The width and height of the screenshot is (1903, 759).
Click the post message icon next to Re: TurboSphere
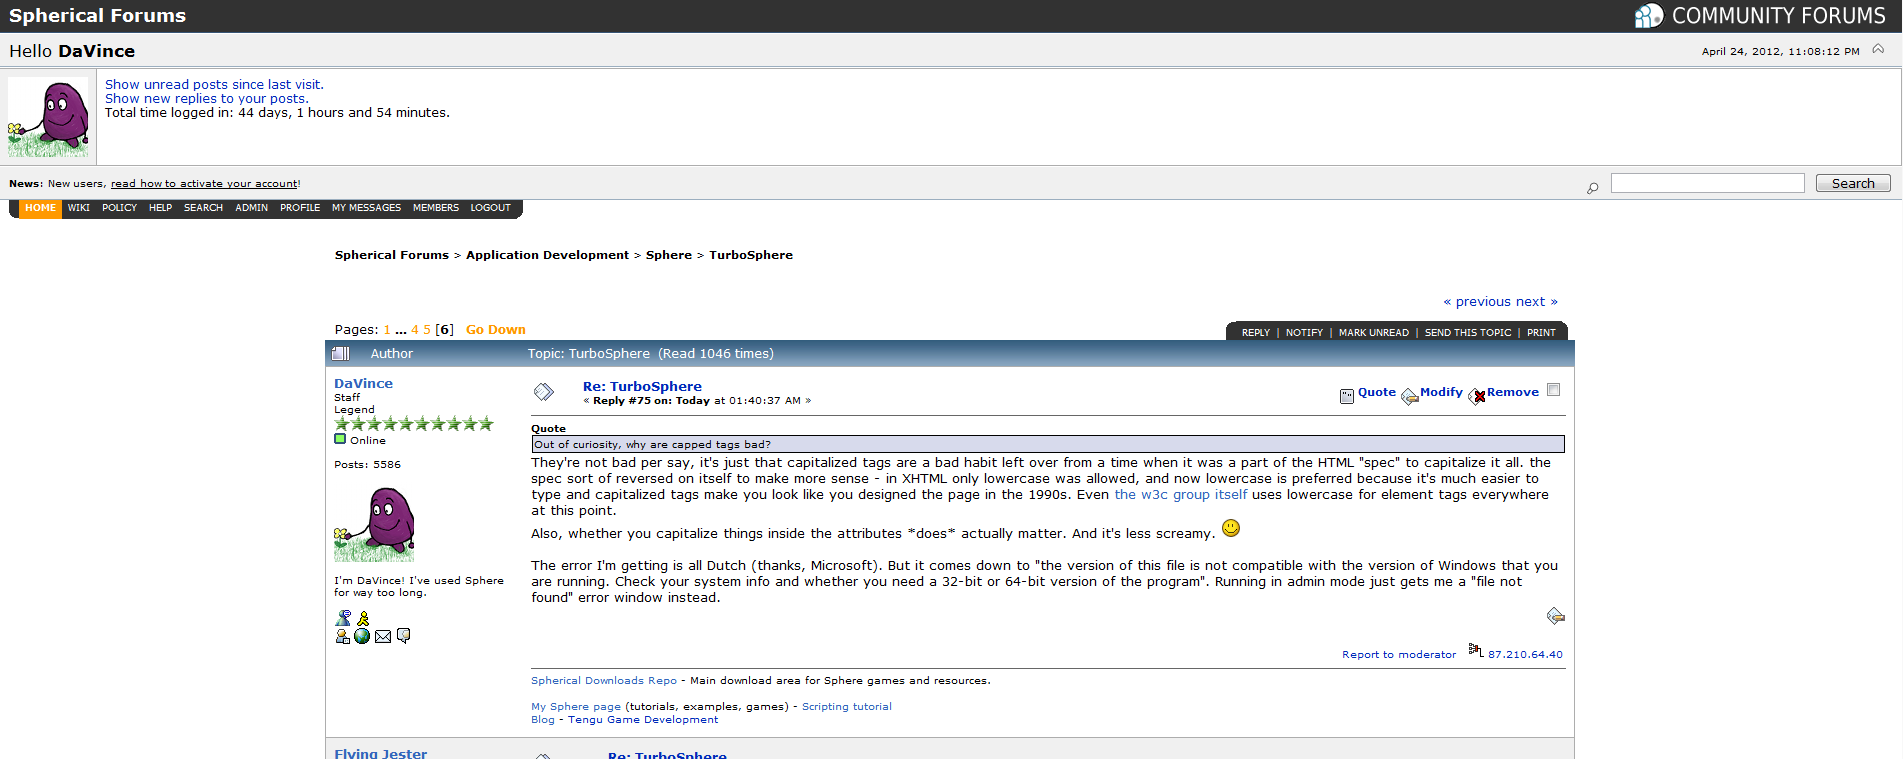click(x=544, y=392)
